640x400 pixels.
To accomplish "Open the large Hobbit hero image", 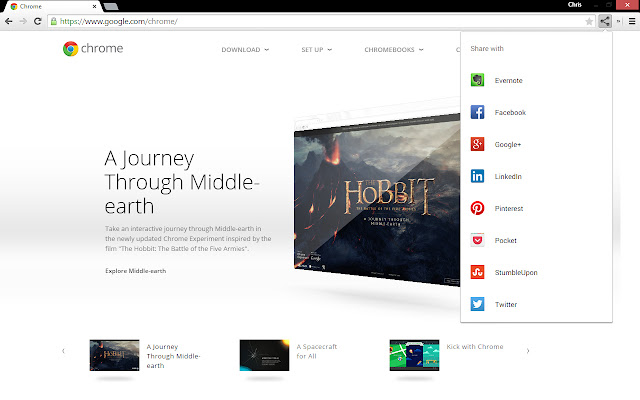I will coord(377,200).
